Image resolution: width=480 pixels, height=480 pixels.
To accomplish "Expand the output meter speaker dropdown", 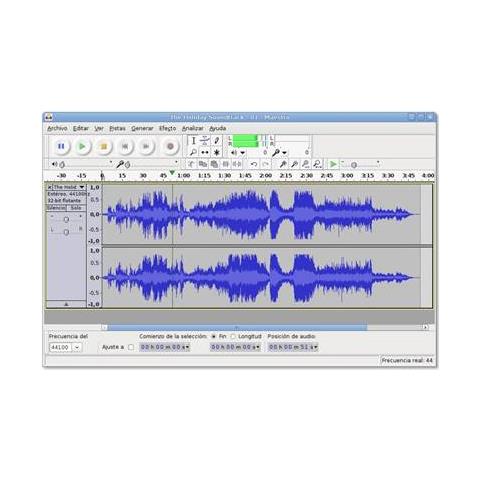I will tap(243, 153).
